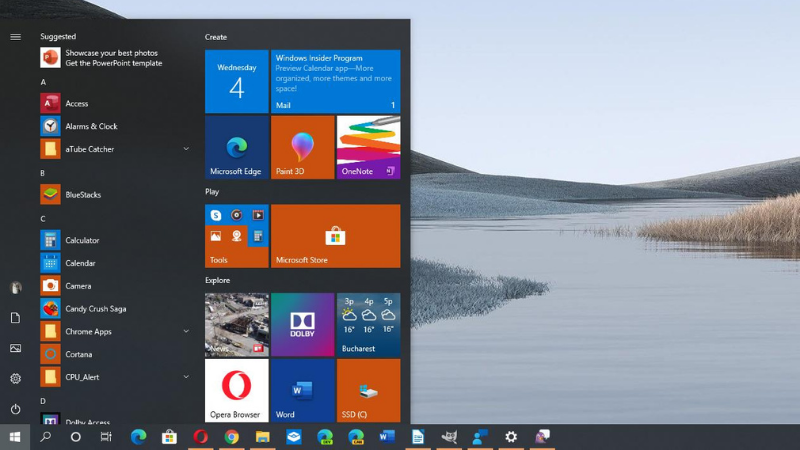
Task: Open the SSD (C) drive tile
Action: (368, 390)
